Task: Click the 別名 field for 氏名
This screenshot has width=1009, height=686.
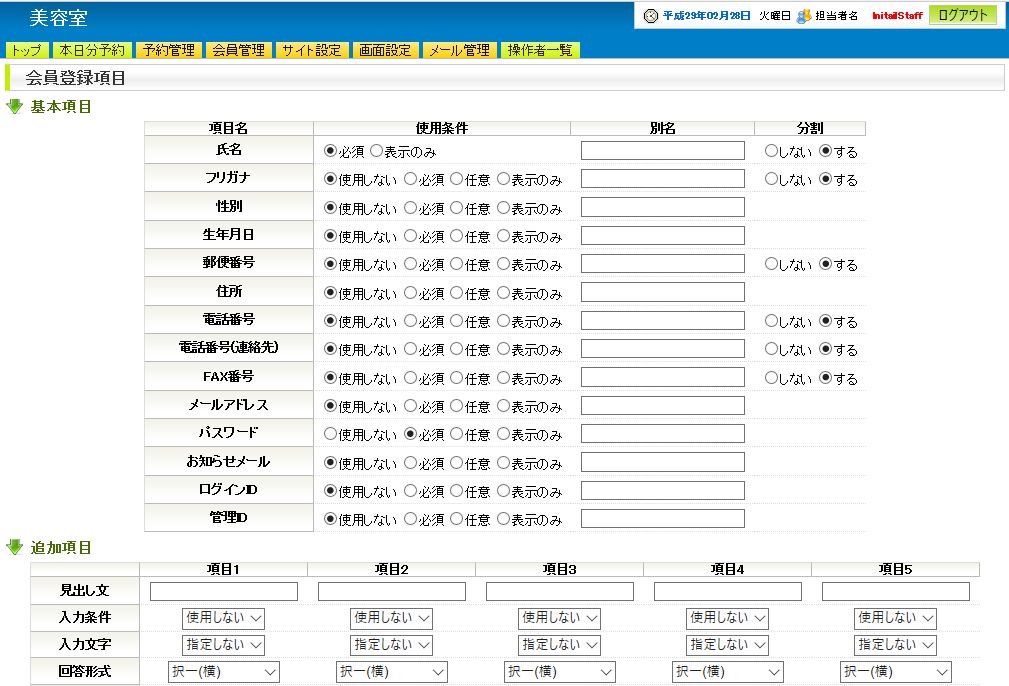Action: [x=663, y=151]
